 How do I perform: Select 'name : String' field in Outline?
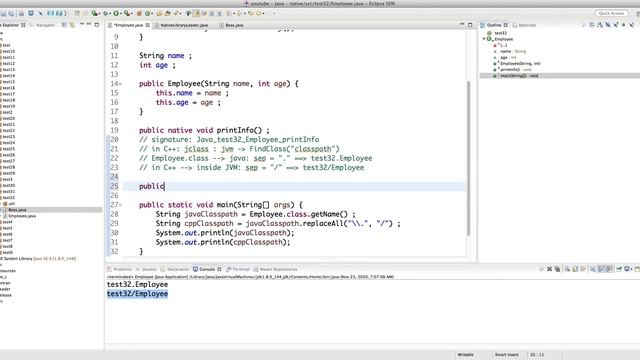point(513,51)
